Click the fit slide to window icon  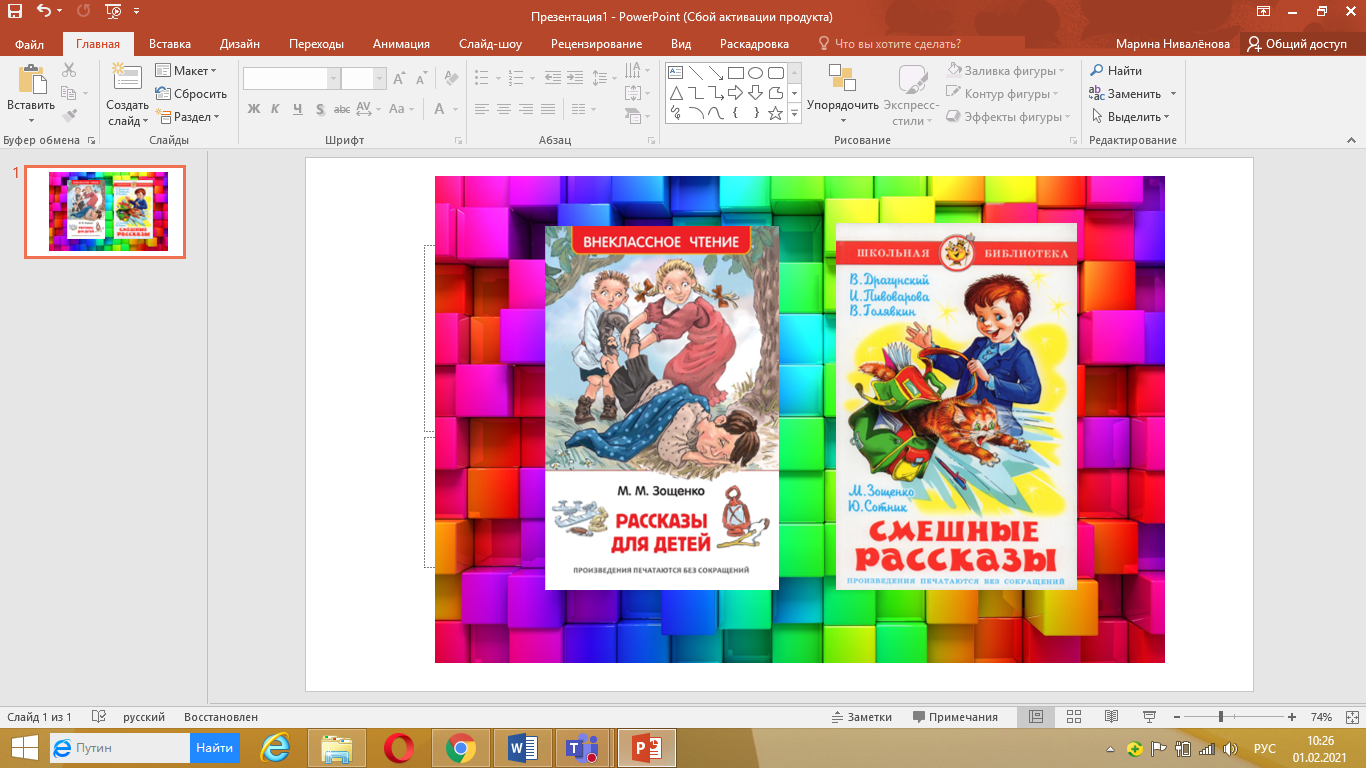pos(1350,717)
